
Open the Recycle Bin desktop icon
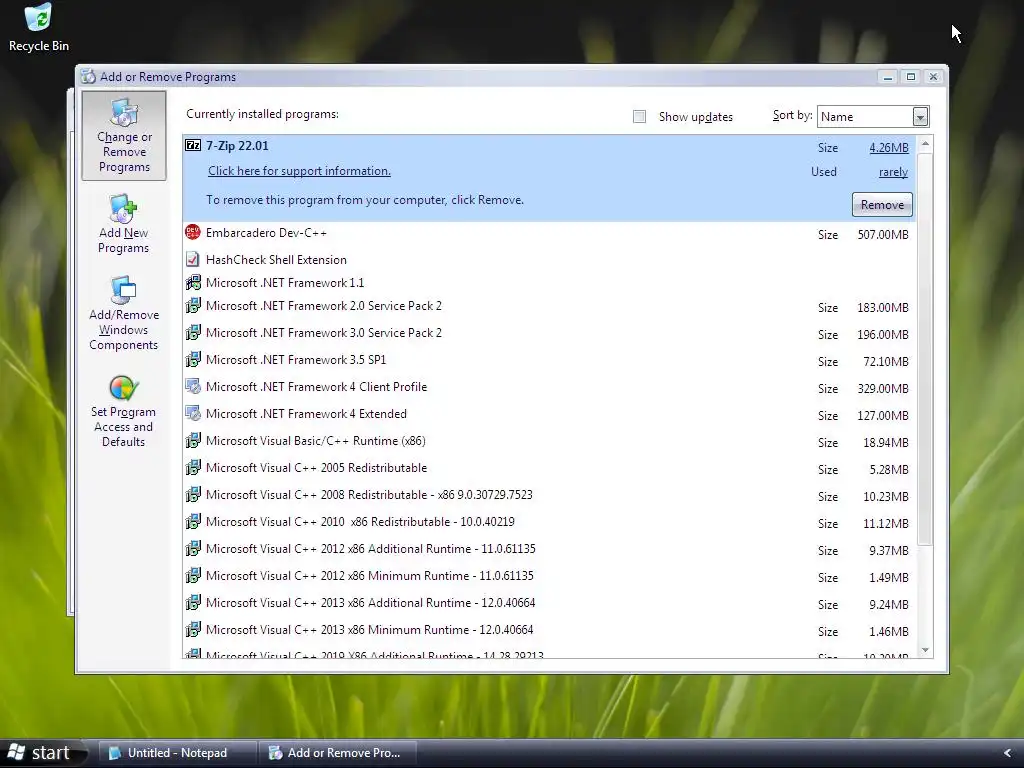[38, 27]
